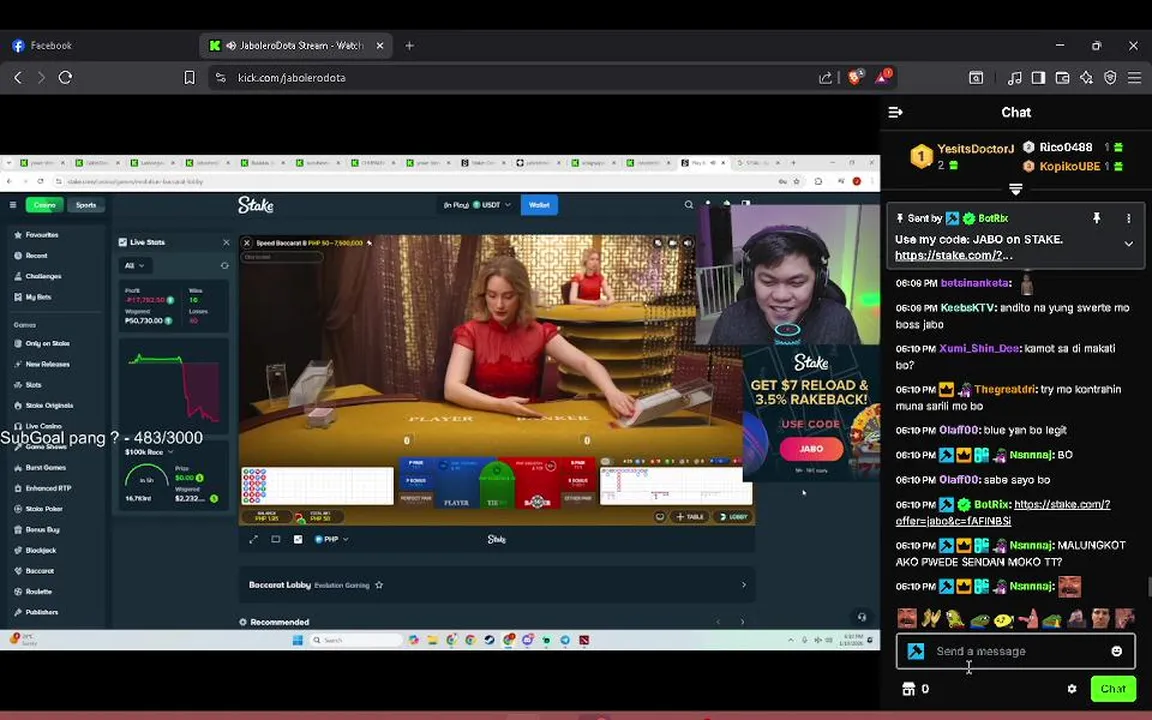Mute audio via speaker icon on JaboleroDota tab
Image resolution: width=1152 pixels, height=720 pixels.
pyautogui.click(x=231, y=46)
